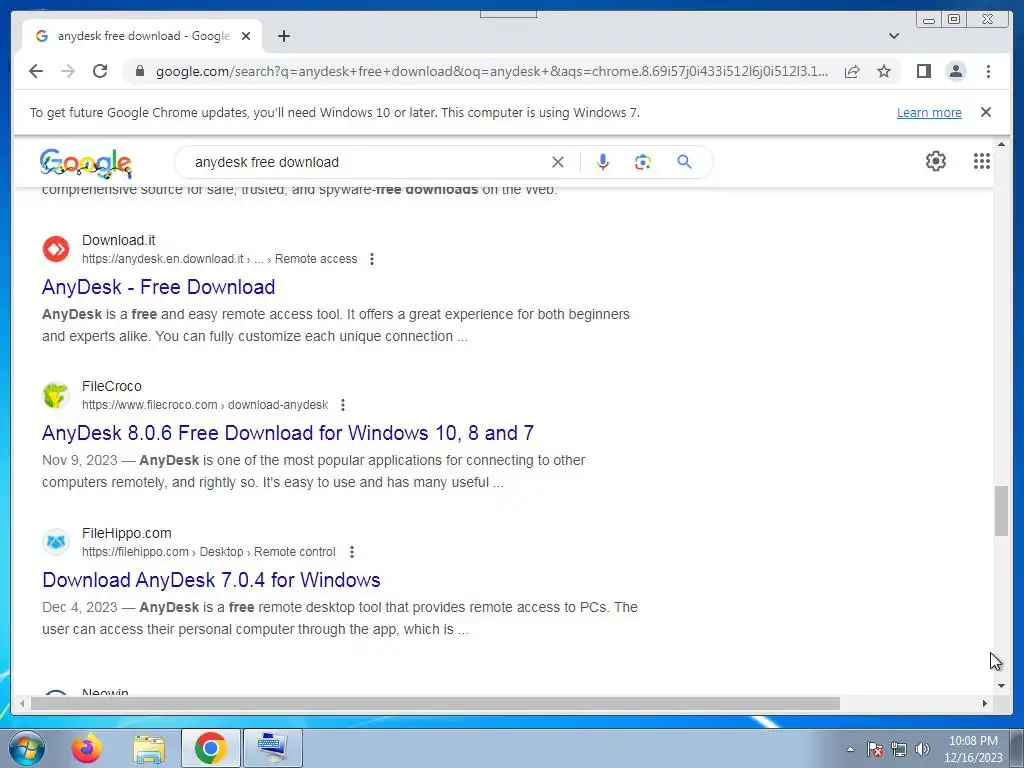Click the scroll up arrow

click(1001, 144)
